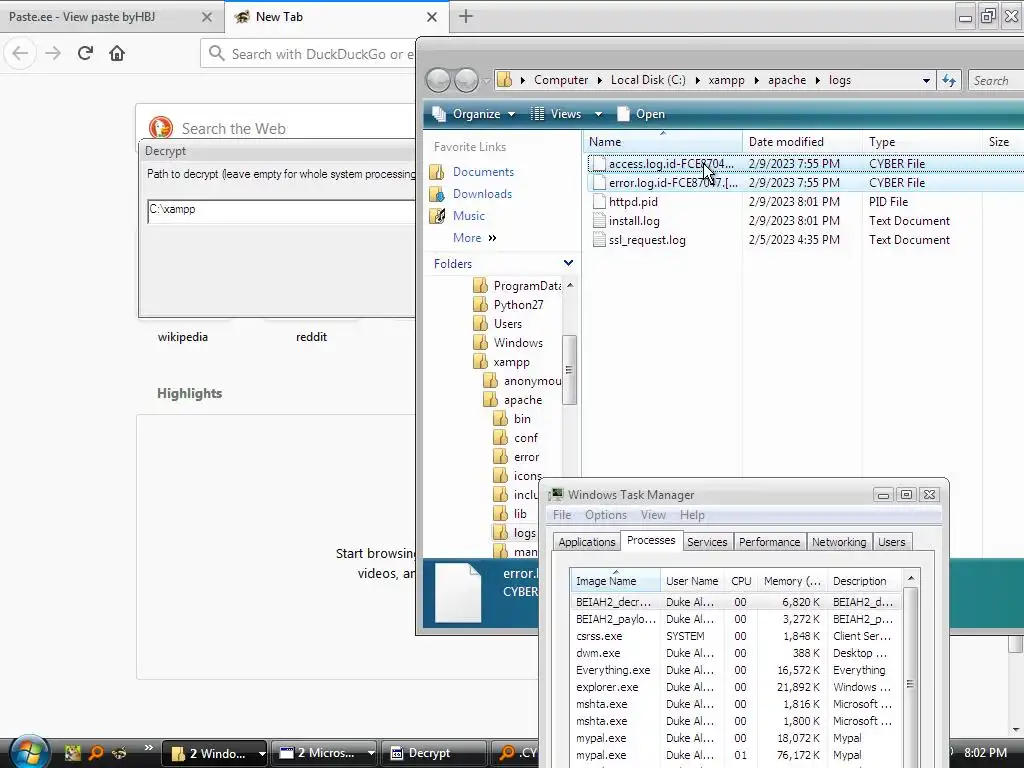
Task: Open Decrypt taskbar button
Action: pyautogui.click(x=434, y=753)
